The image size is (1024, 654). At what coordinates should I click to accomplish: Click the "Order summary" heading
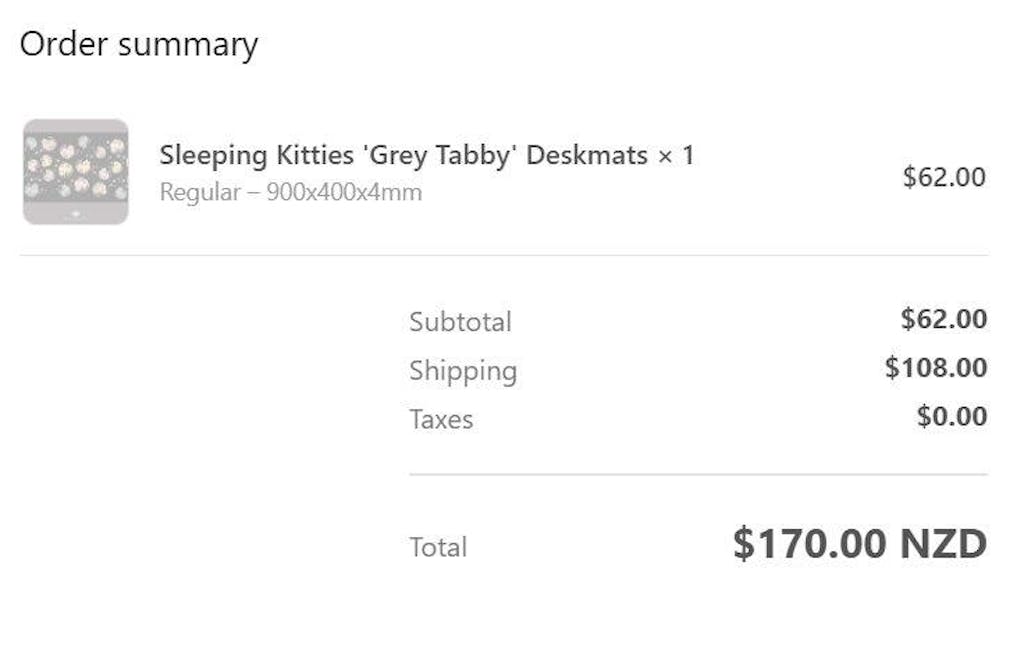click(x=139, y=45)
